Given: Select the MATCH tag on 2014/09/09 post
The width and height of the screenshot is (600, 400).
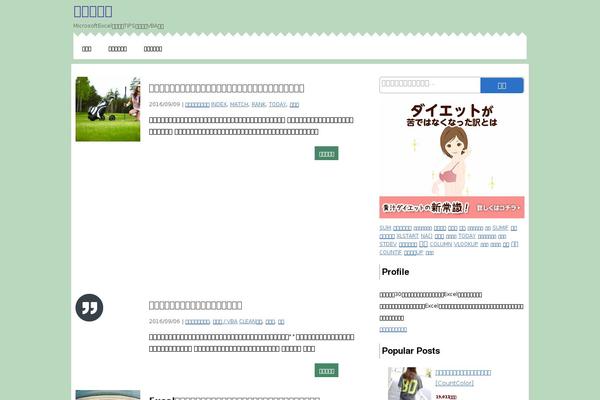Looking at the screenshot, I should click(x=239, y=104).
